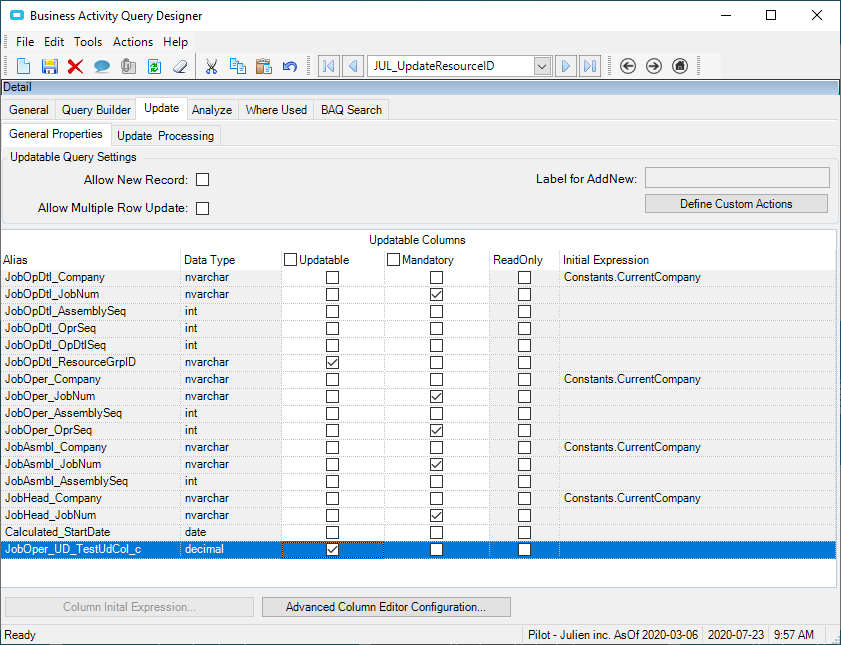Image resolution: width=841 pixels, height=645 pixels.
Task: Check ReadOnly for JobOper_UD_TestUdCol_c
Action: (x=525, y=550)
